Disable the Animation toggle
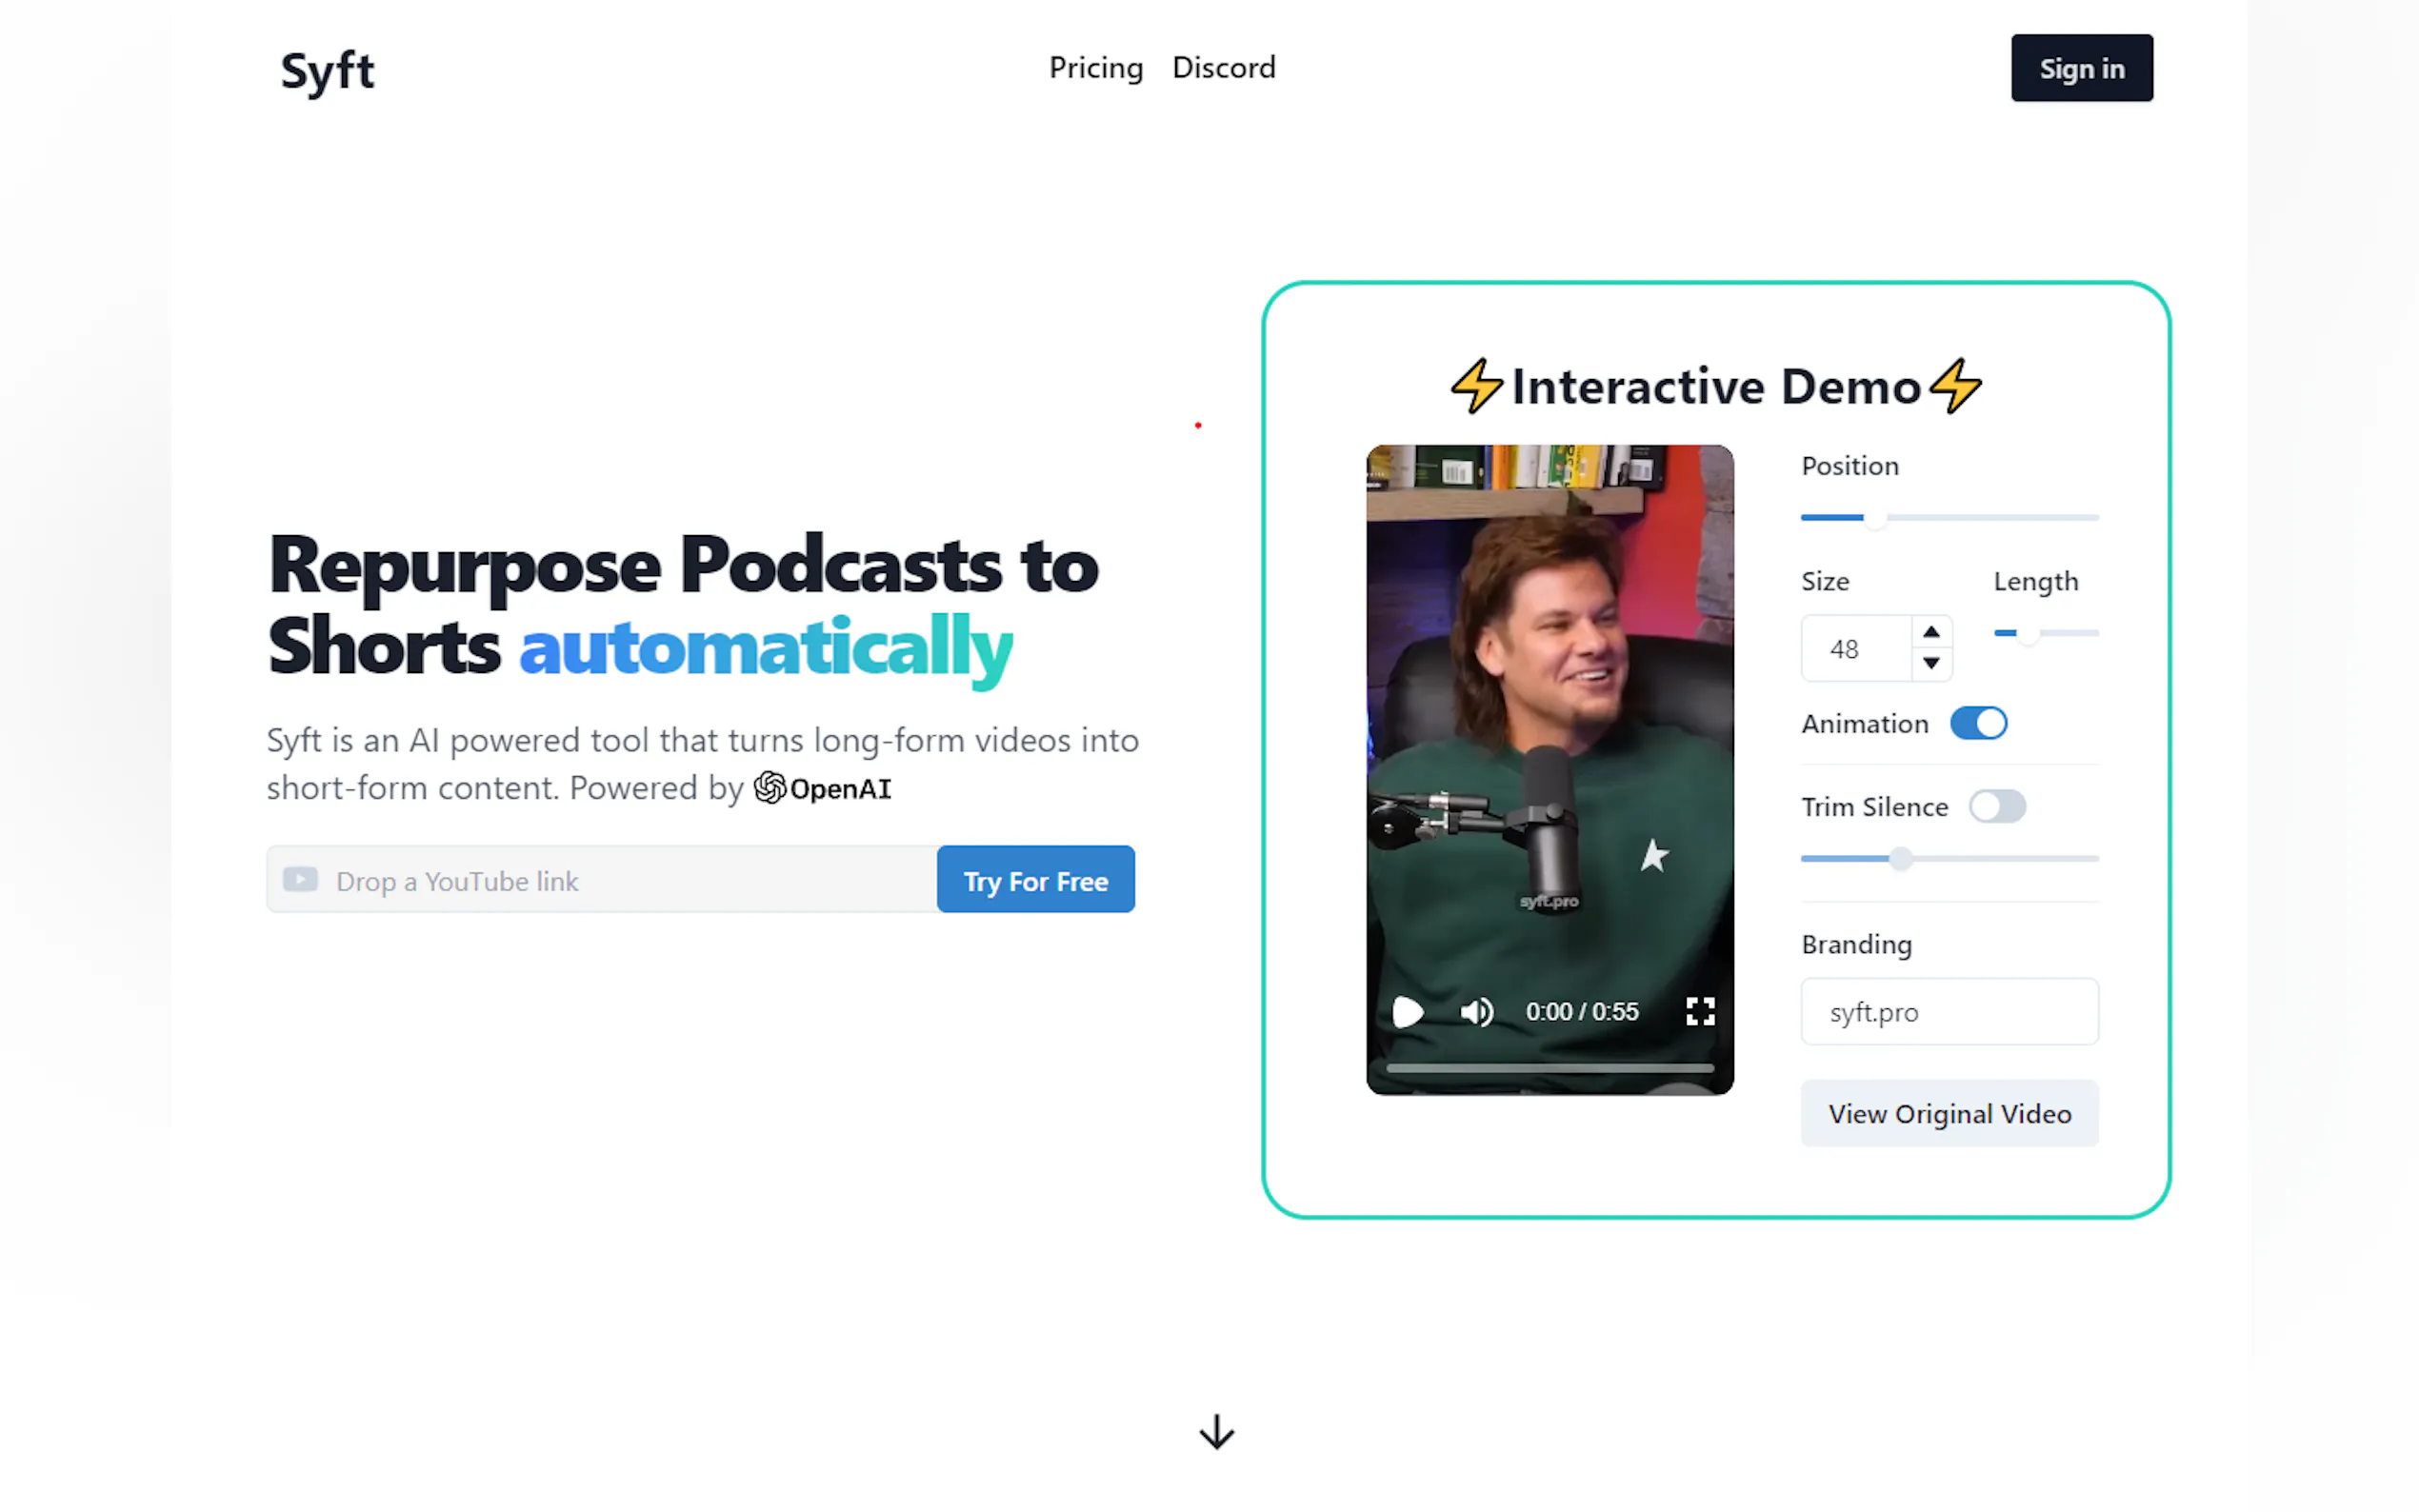2419x1512 pixels. point(1977,723)
